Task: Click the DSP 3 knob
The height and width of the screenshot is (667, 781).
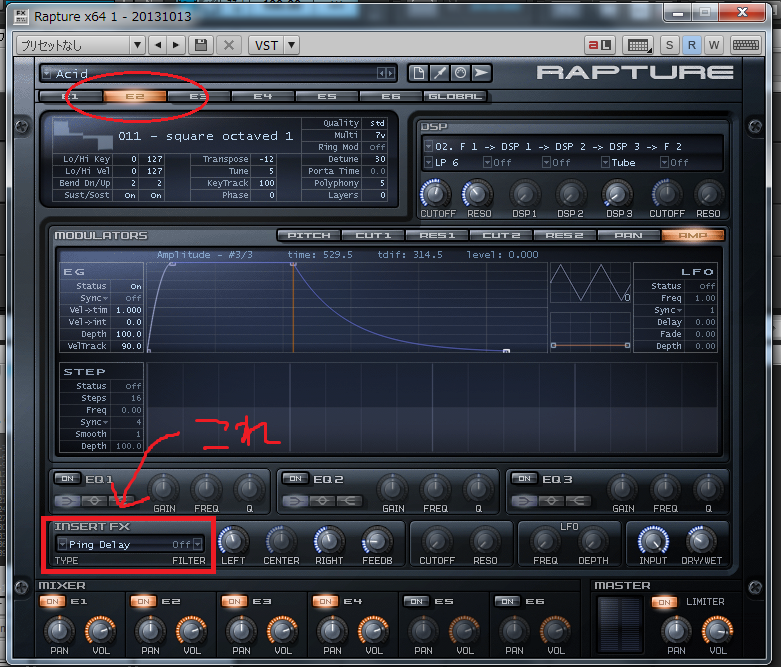Action: 617,194
